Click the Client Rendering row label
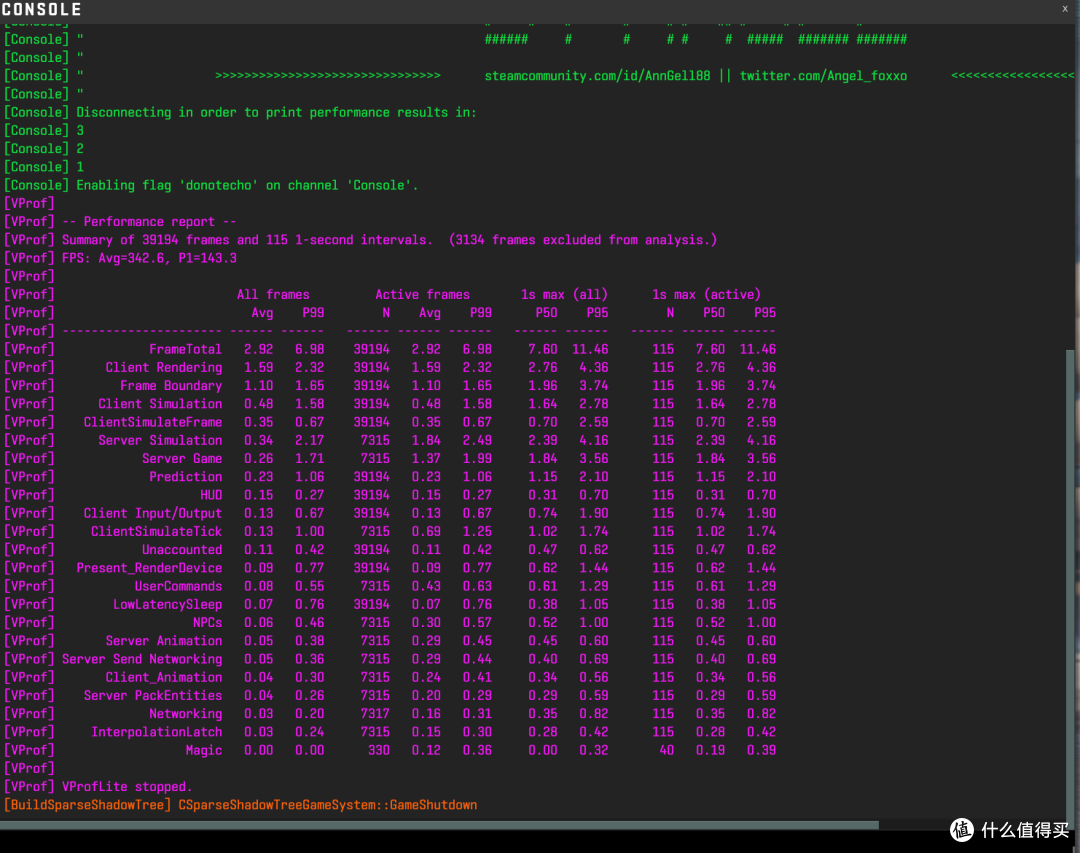The image size is (1080, 853). (x=163, y=368)
